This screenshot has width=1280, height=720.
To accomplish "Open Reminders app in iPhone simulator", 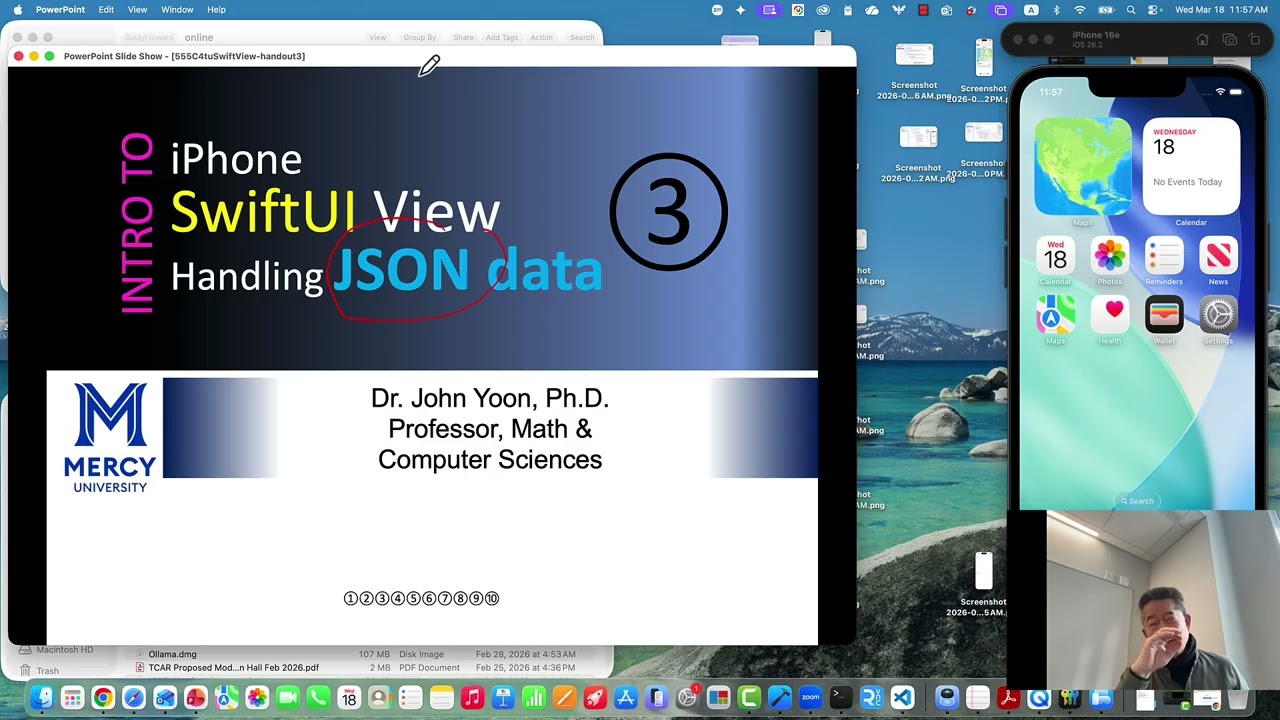I will pos(1164,257).
